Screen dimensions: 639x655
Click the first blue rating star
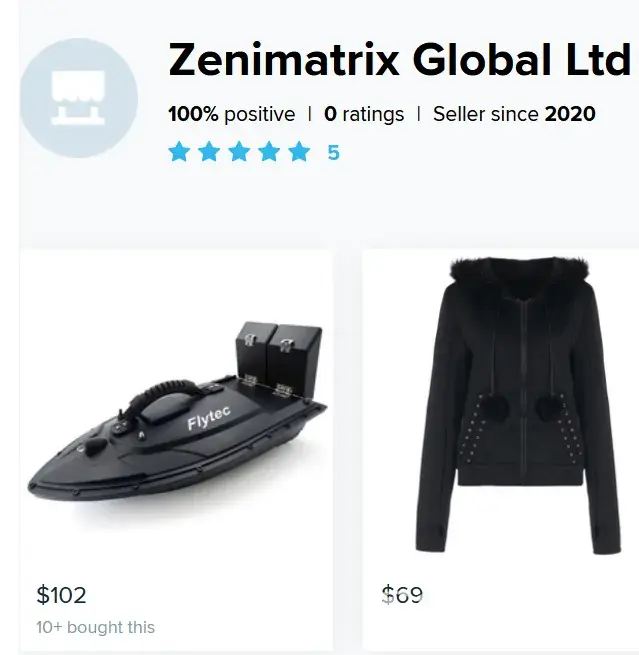pyautogui.click(x=179, y=152)
